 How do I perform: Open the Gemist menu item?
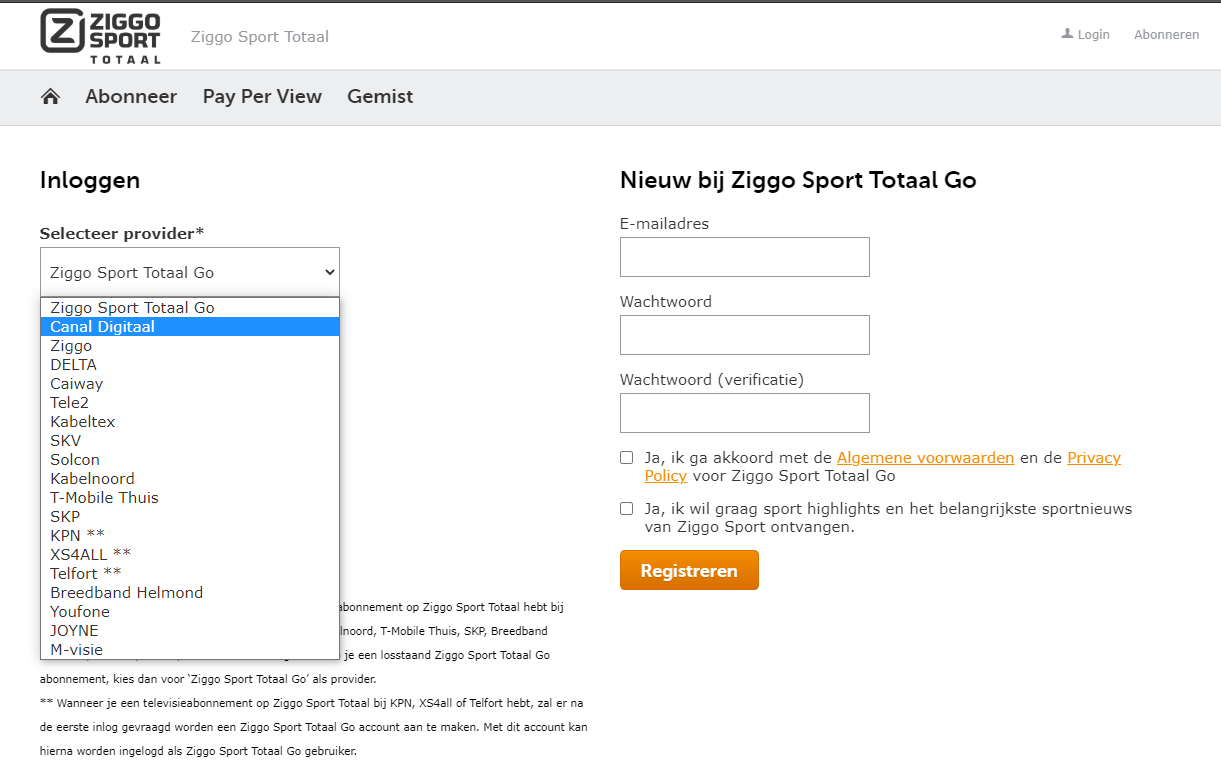click(x=380, y=96)
